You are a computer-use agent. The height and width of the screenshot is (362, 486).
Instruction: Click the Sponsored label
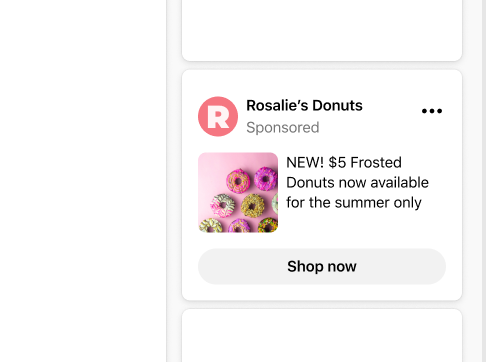[x=283, y=128]
